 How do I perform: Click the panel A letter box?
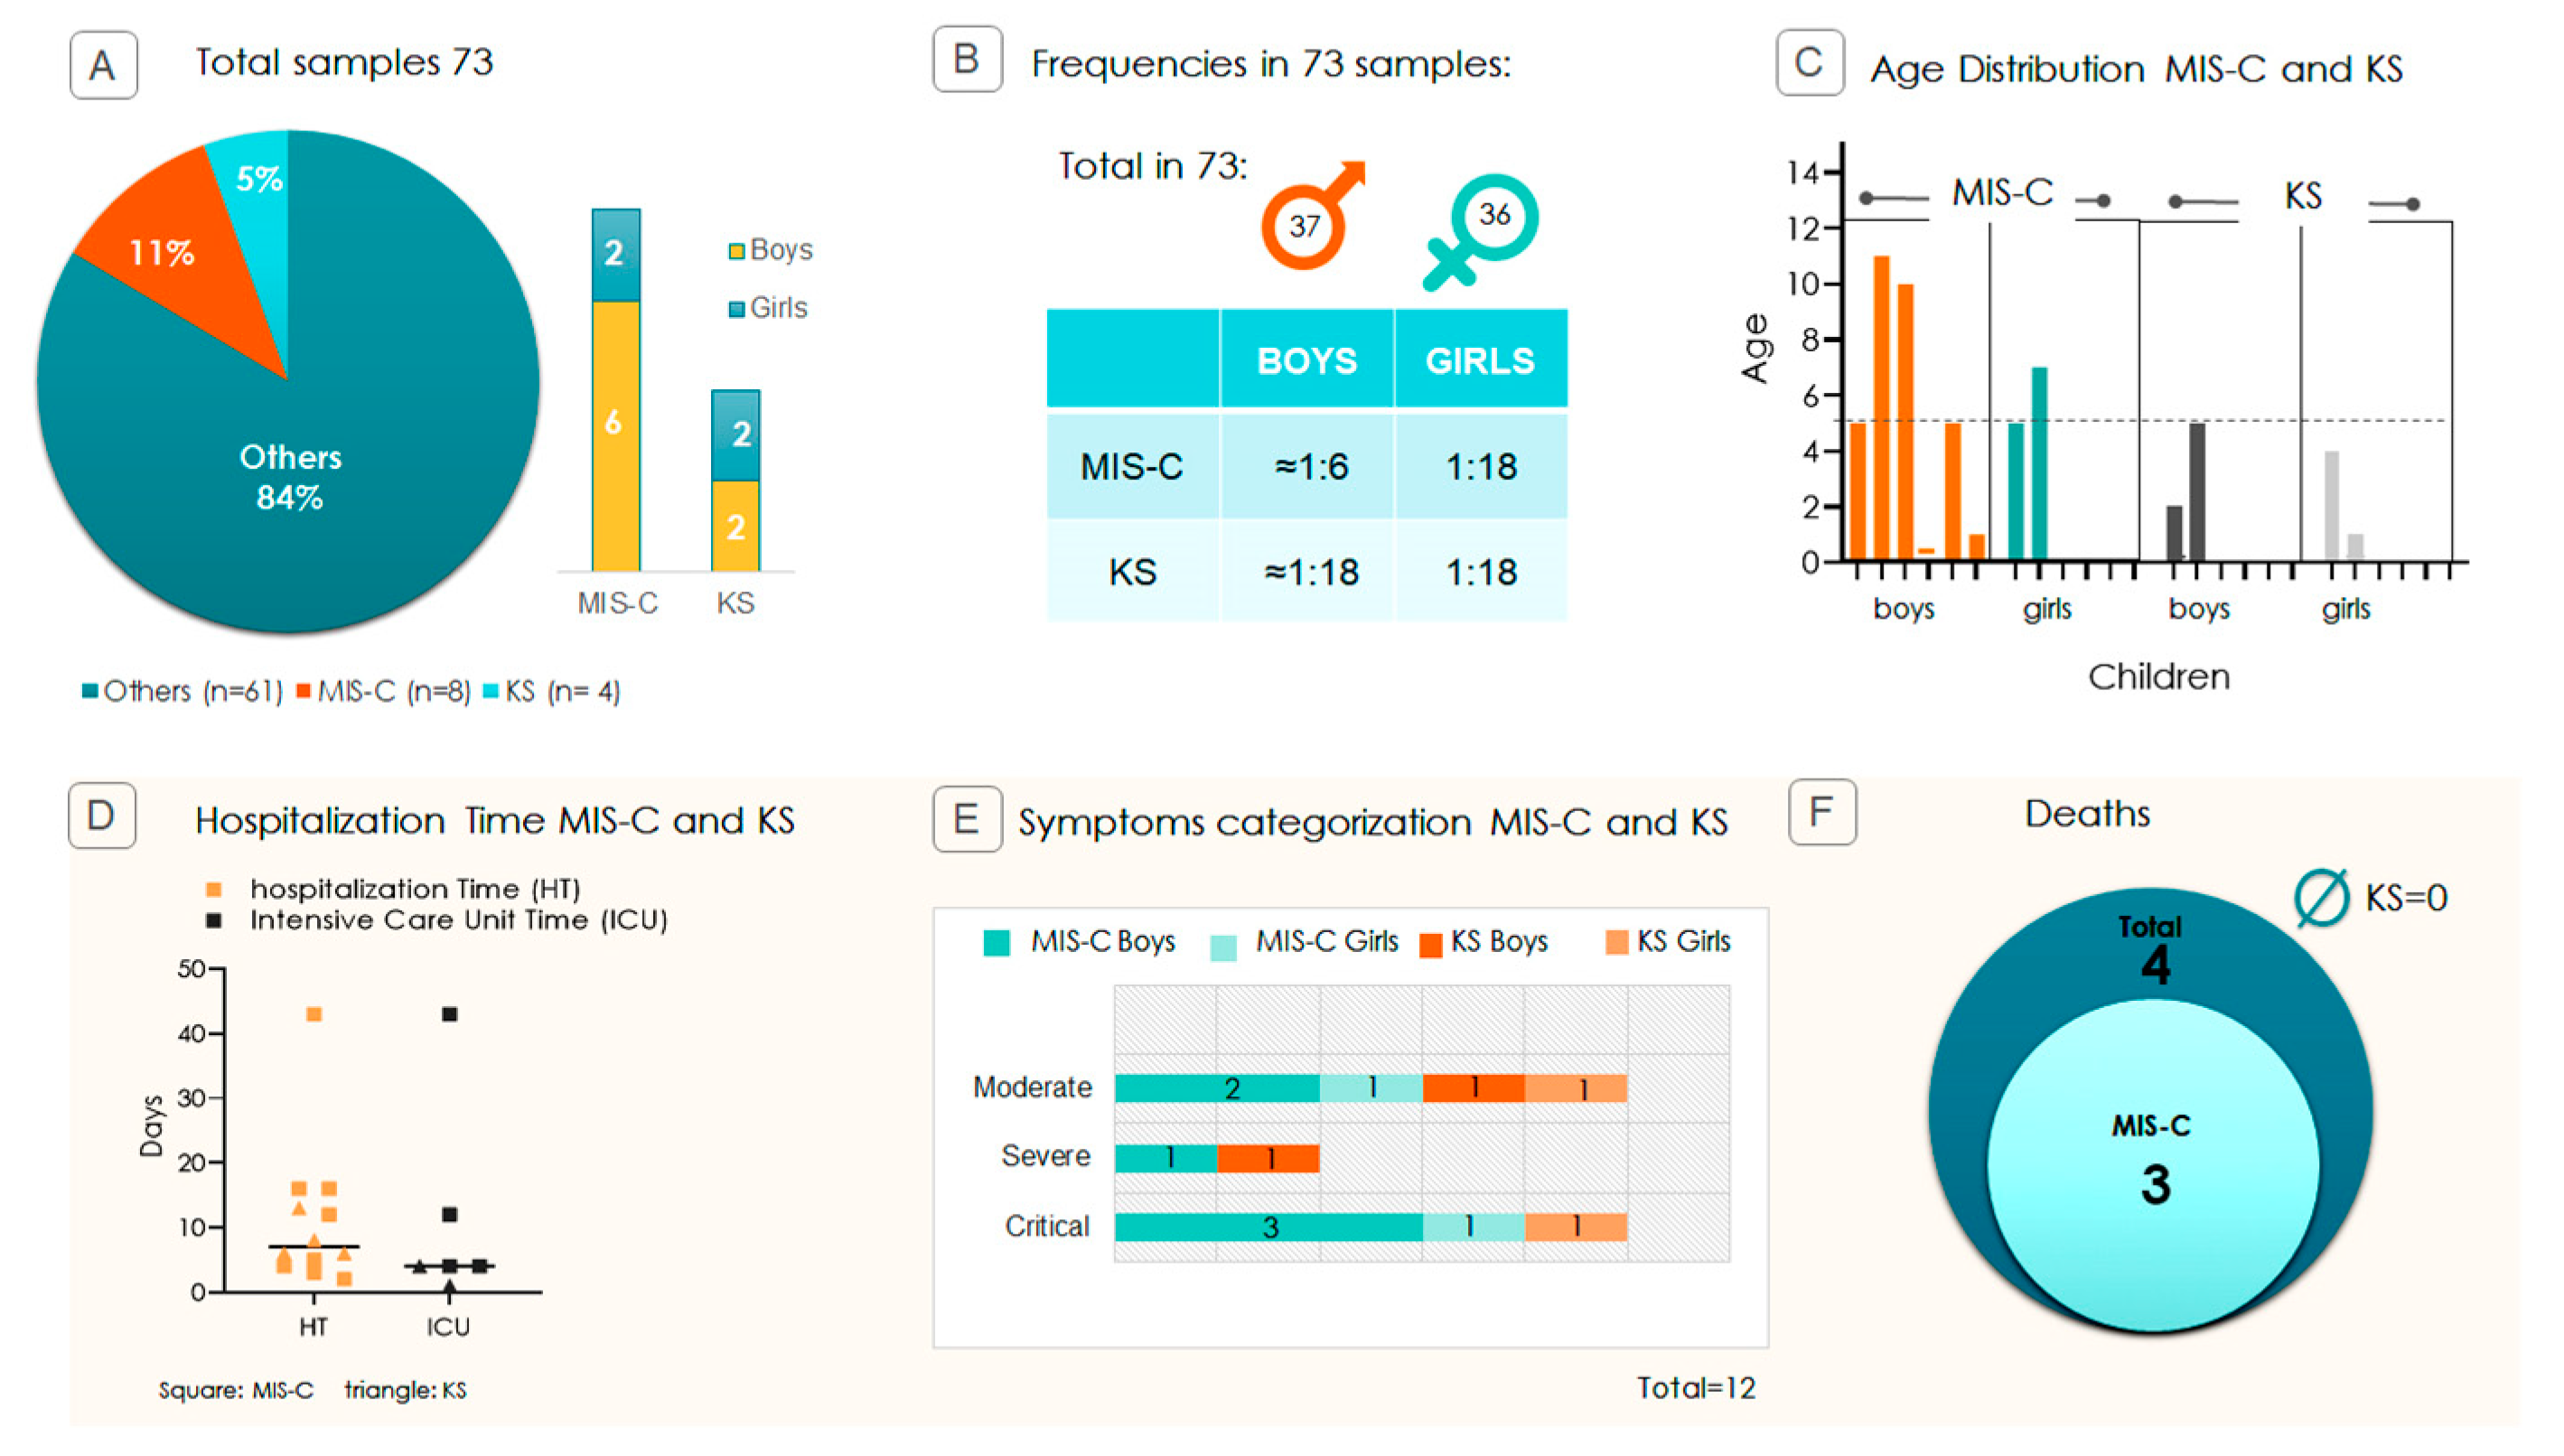click(x=103, y=65)
